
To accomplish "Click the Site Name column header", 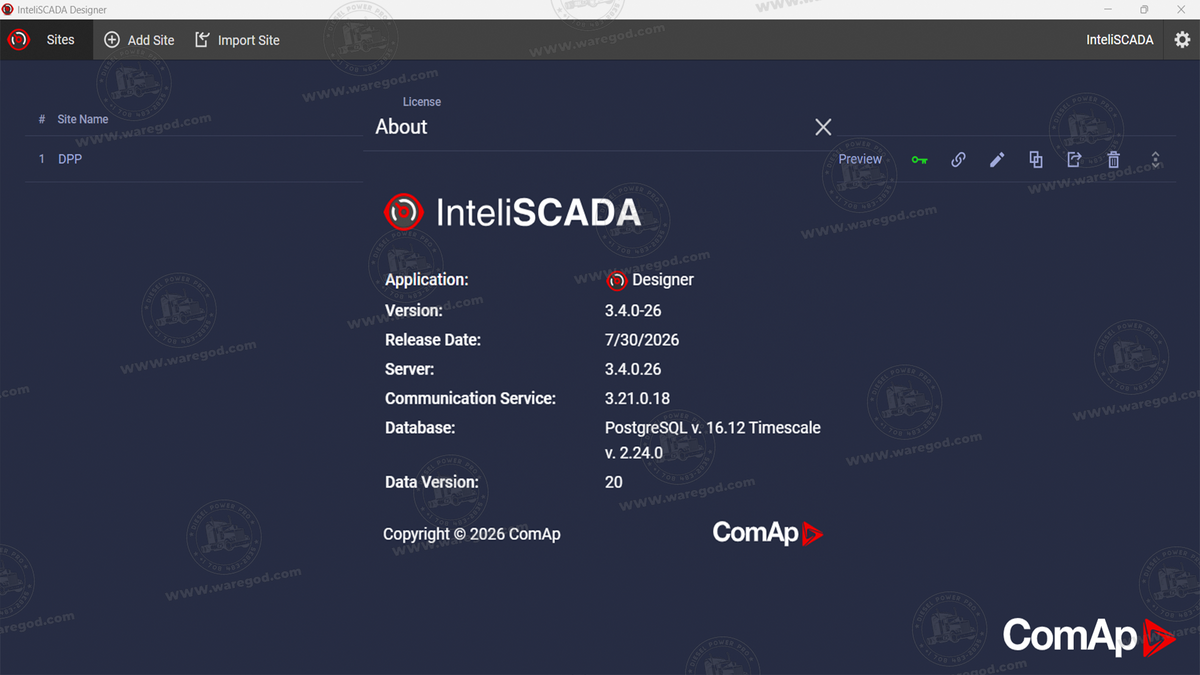I will coord(83,119).
